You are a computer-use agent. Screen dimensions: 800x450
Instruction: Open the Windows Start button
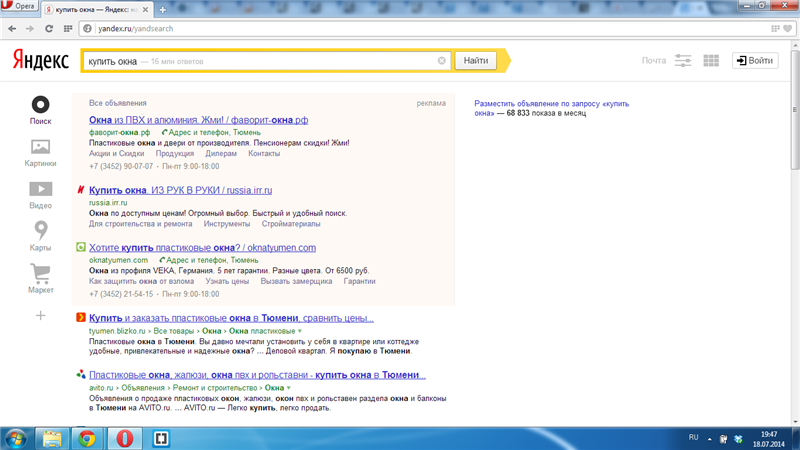(x=15, y=439)
